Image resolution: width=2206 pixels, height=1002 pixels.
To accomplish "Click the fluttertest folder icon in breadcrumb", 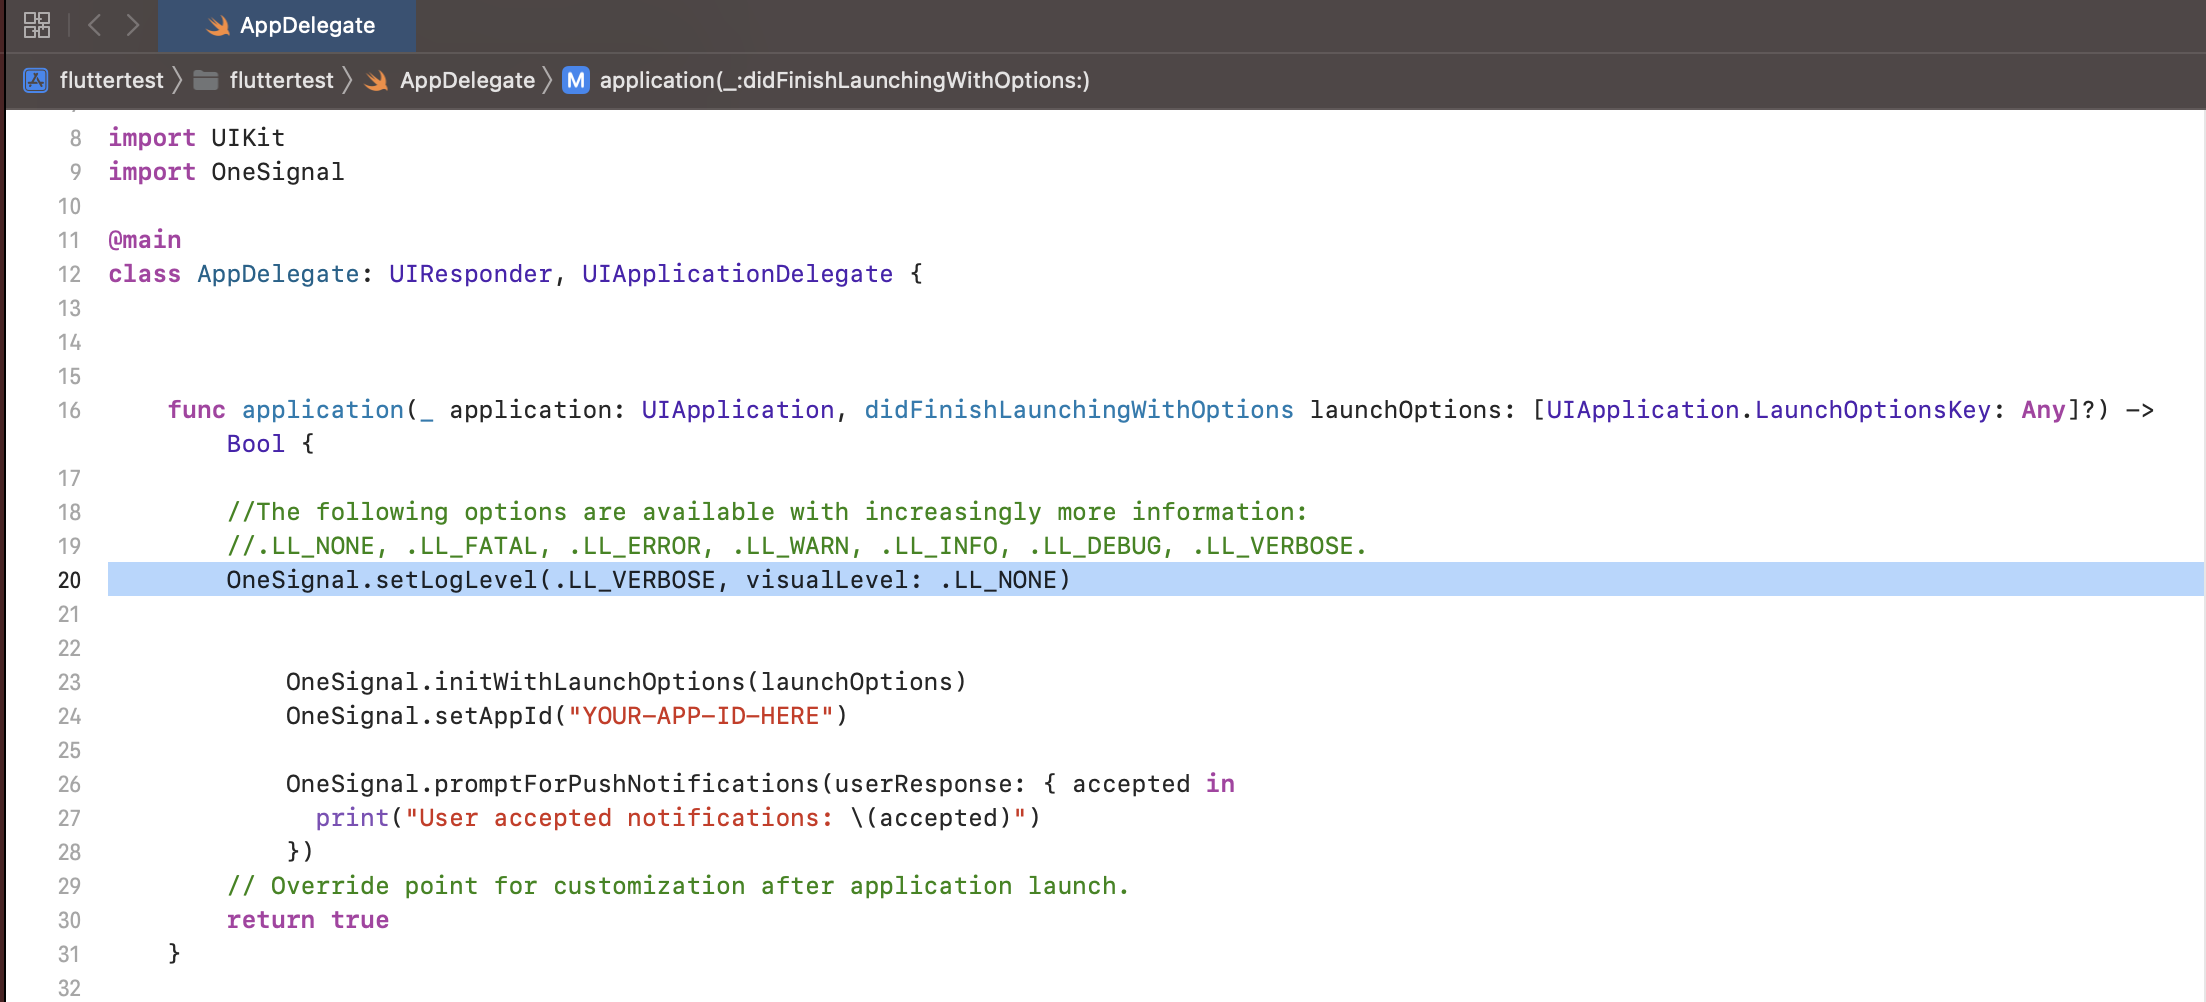I will tap(206, 80).
